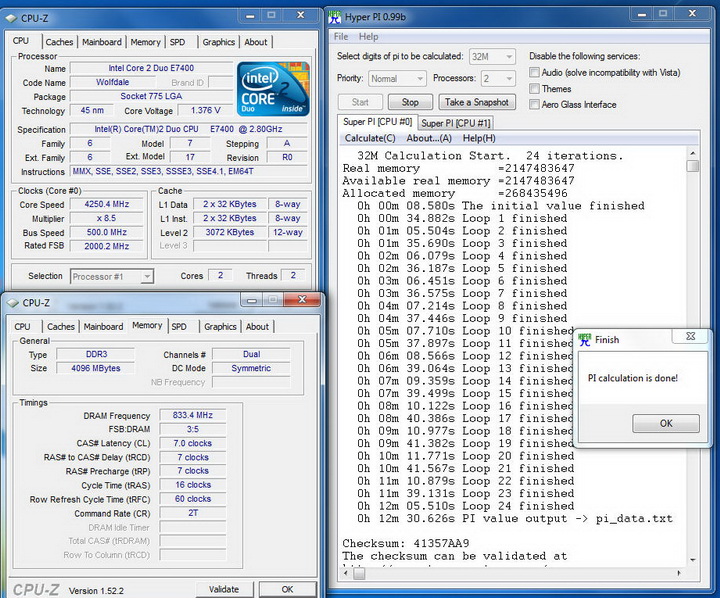This screenshot has height=598, width=720.
Task: Open the pi digits 32M dropdown
Action: point(492,57)
